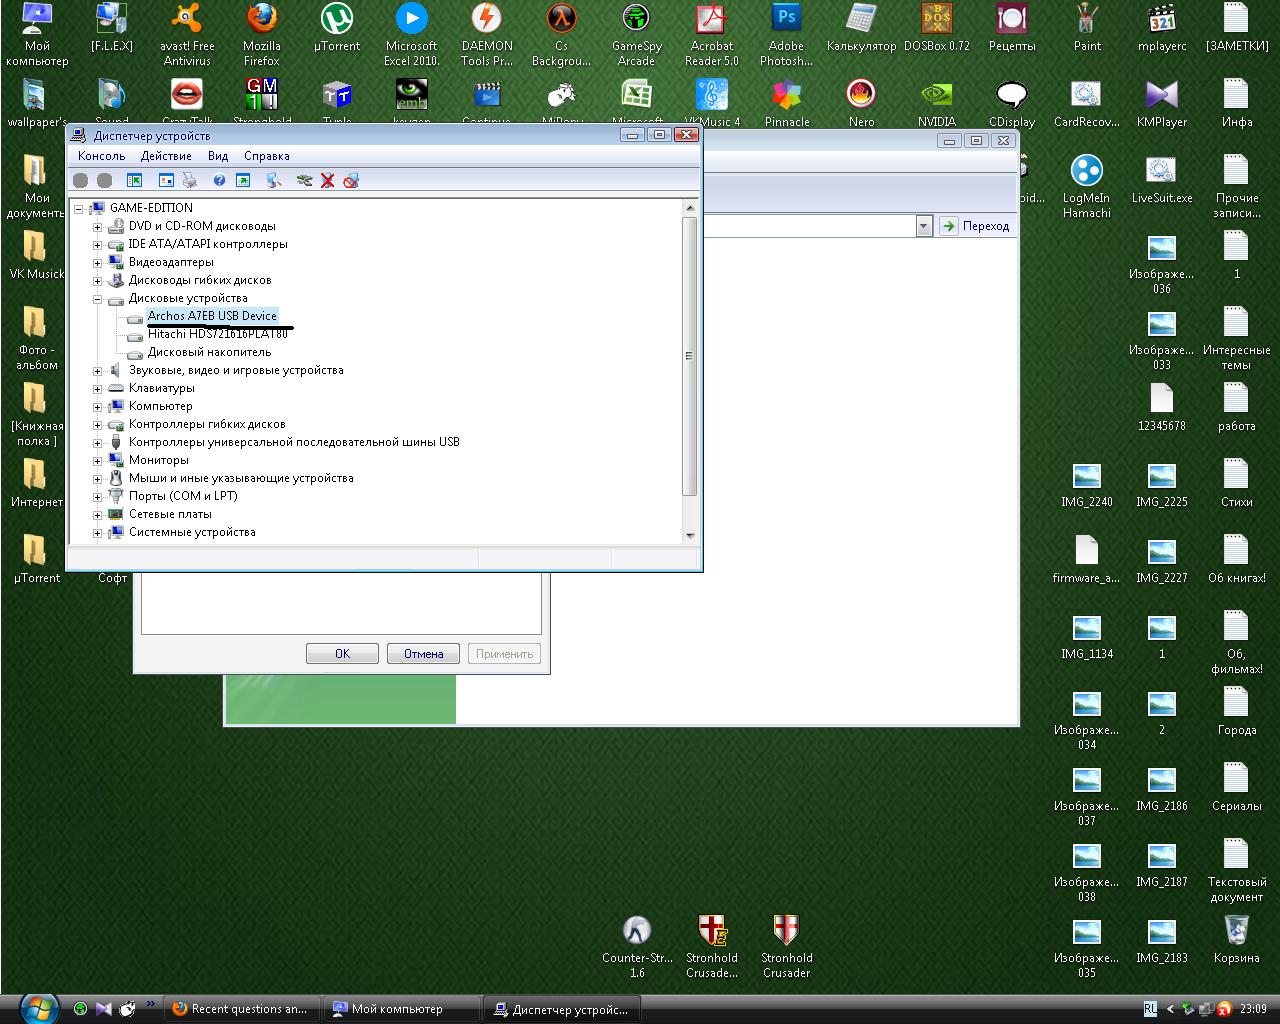This screenshot has width=1280, height=1024.
Task: Expand IDE ATA/ATAPI контроллеры node
Action: (98, 244)
